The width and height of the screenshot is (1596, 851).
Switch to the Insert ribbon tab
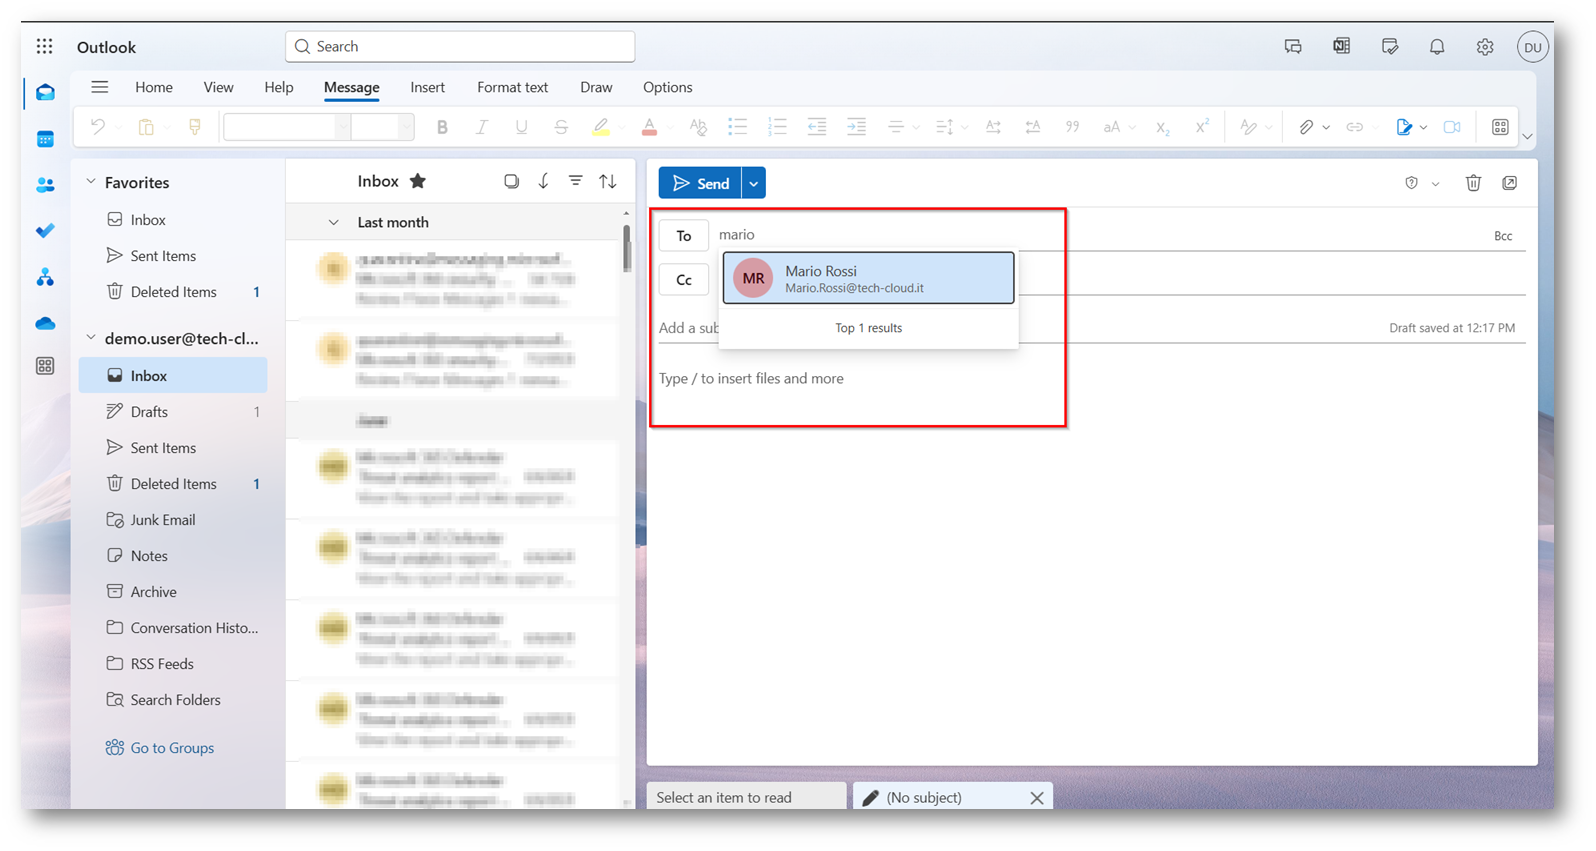(427, 87)
